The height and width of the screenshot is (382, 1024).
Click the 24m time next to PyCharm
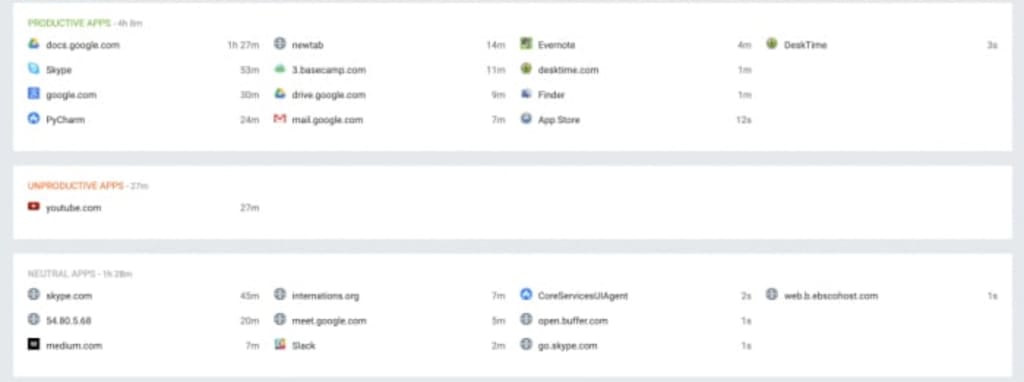click(x=250, y=120)
